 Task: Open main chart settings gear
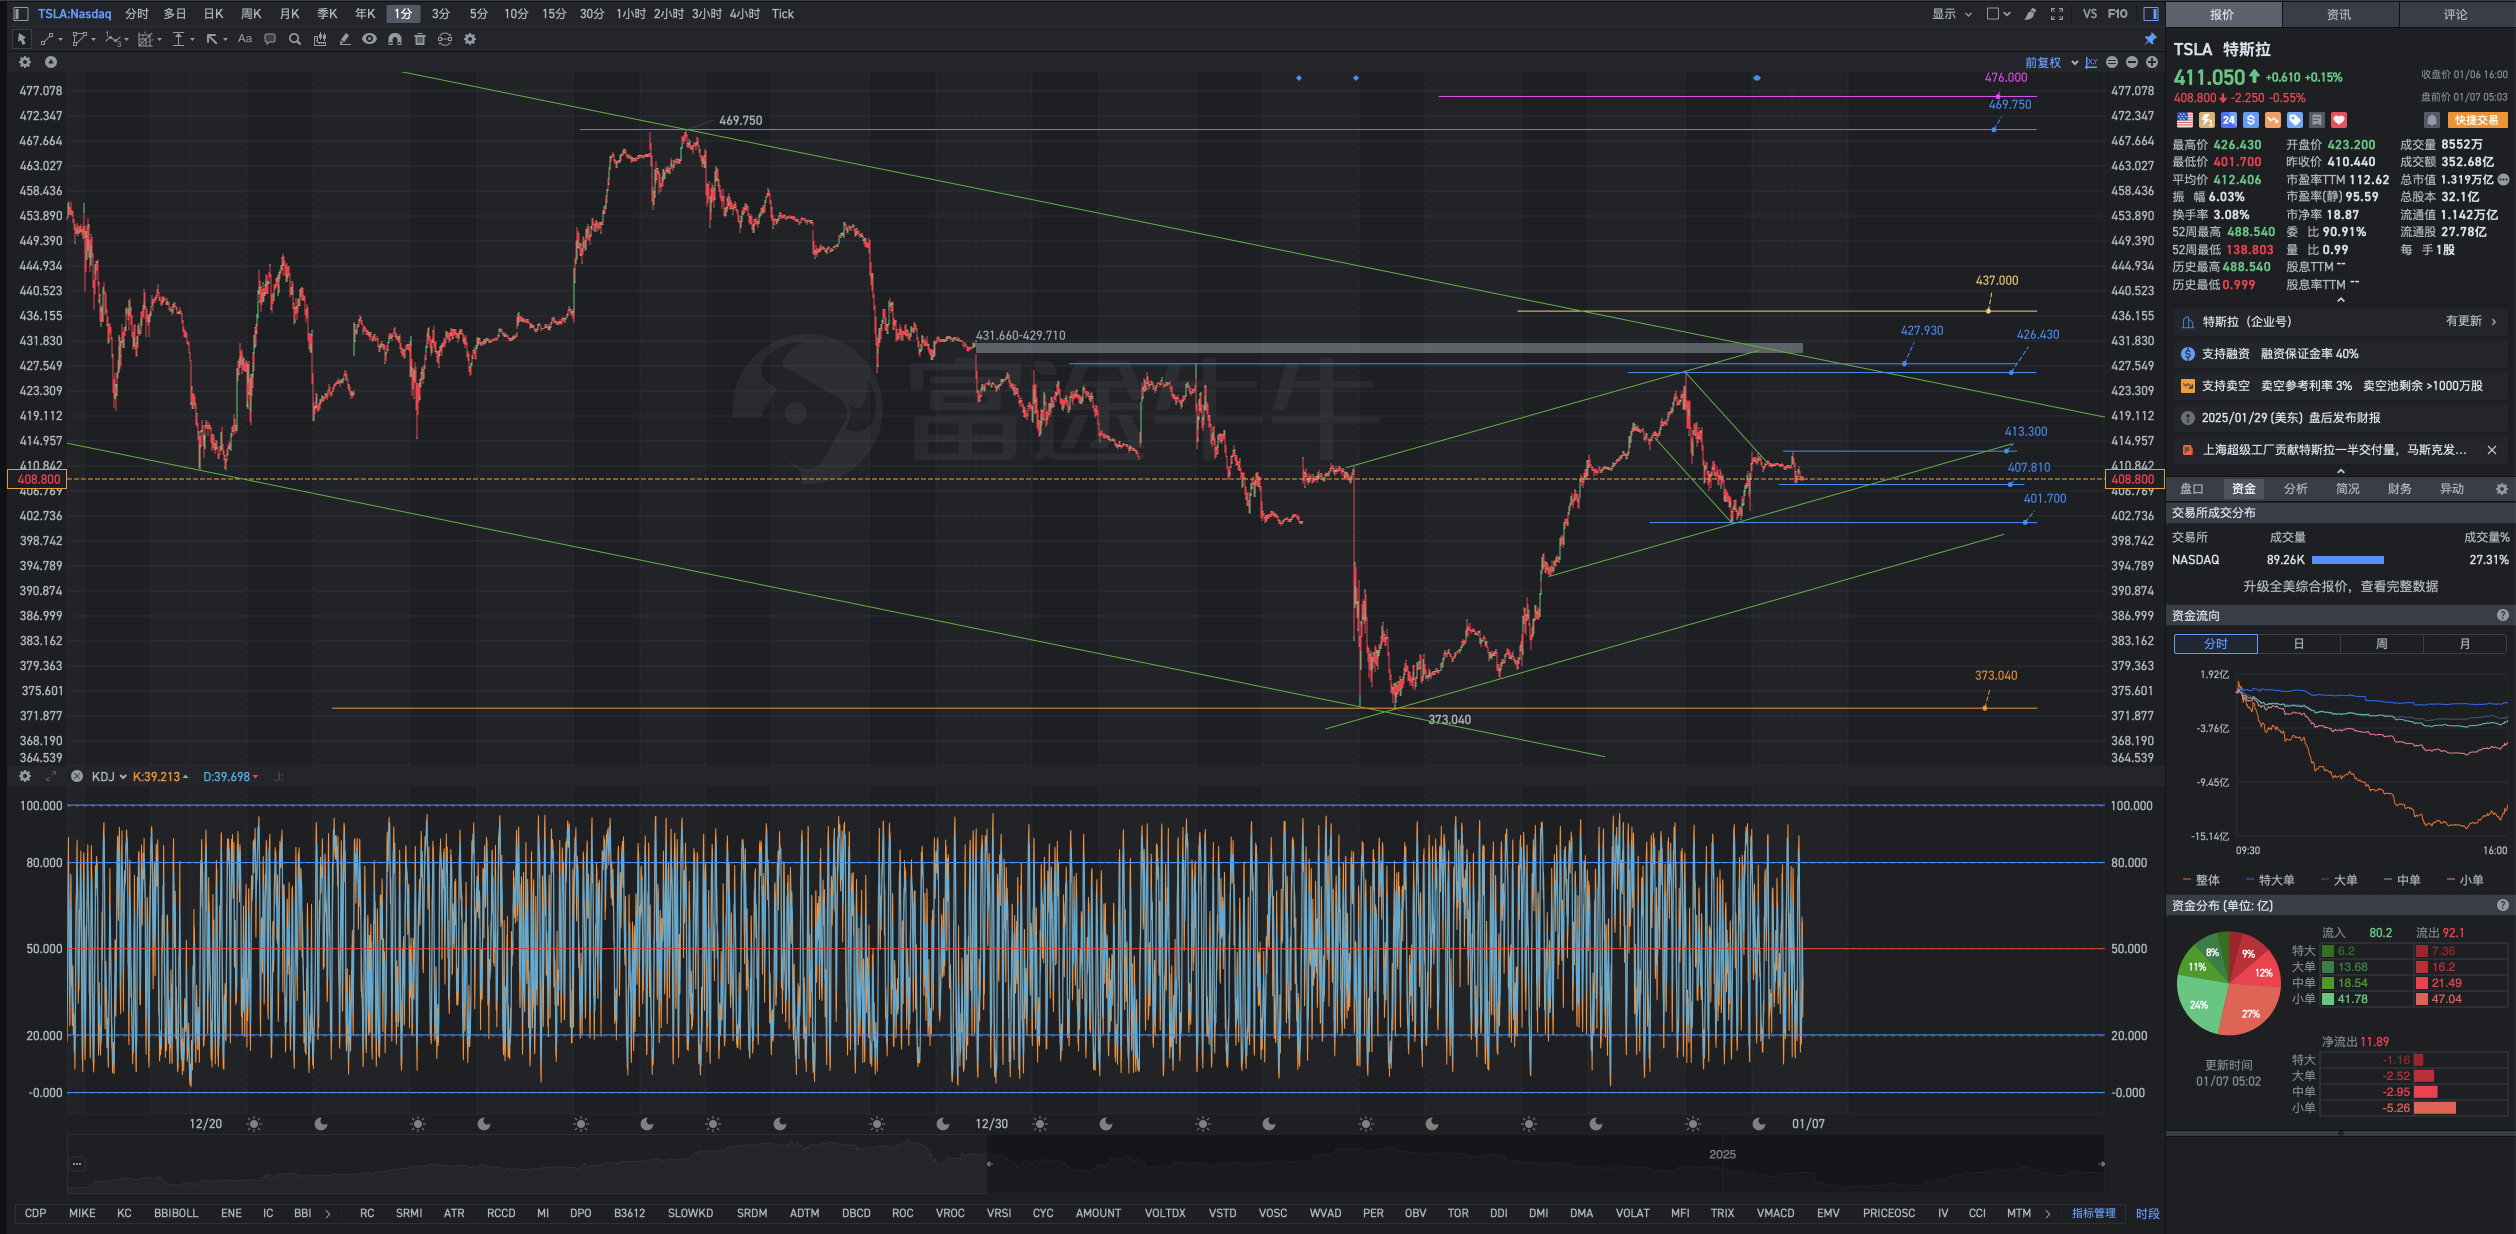coord(25,62)
